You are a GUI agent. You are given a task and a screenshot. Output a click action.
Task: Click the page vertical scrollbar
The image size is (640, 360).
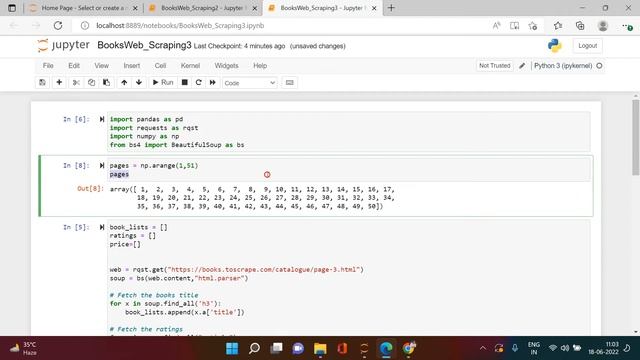[x=636, y=138]
